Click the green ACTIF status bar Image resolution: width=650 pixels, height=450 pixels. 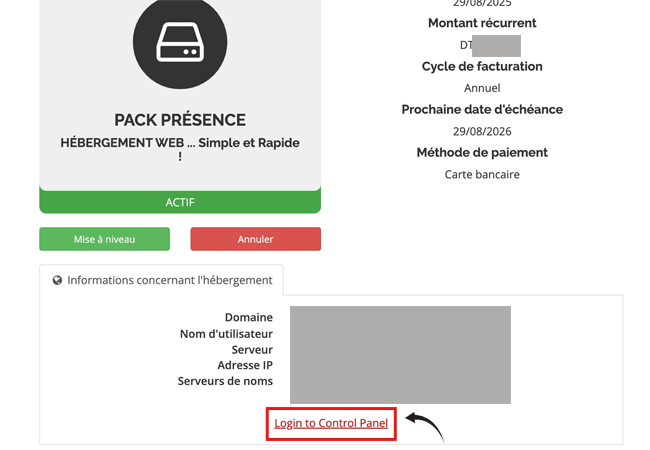(x=180, y=202)
